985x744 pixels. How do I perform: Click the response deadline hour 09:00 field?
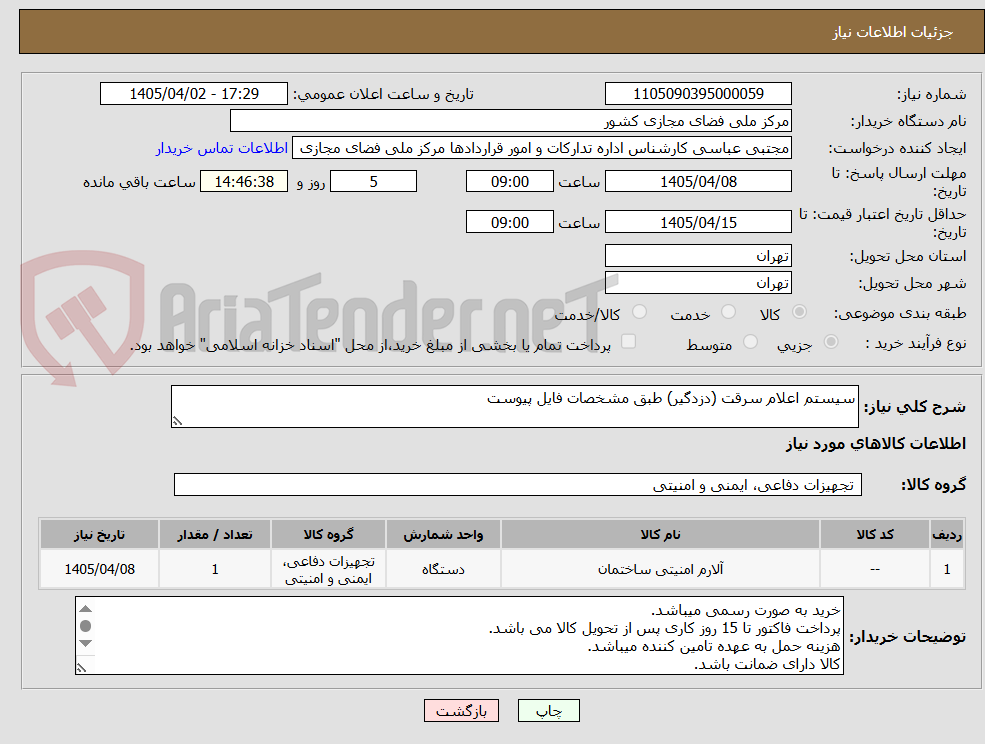(509, 182)
